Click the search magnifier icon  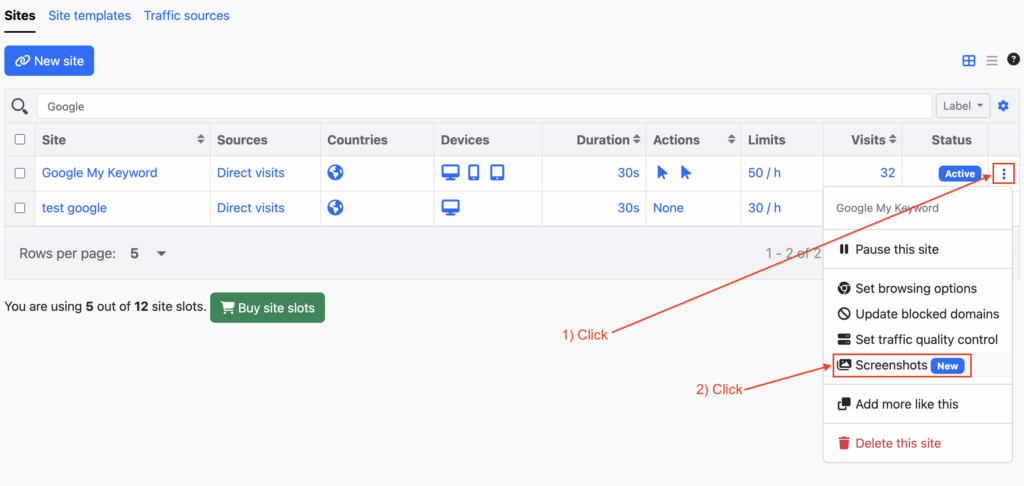[20, 106]
